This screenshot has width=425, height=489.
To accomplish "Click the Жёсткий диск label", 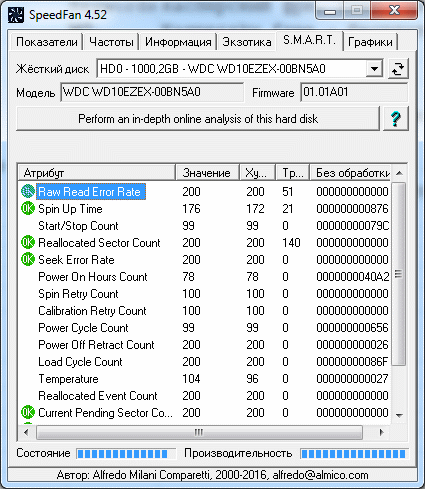I will click(52, 69).
